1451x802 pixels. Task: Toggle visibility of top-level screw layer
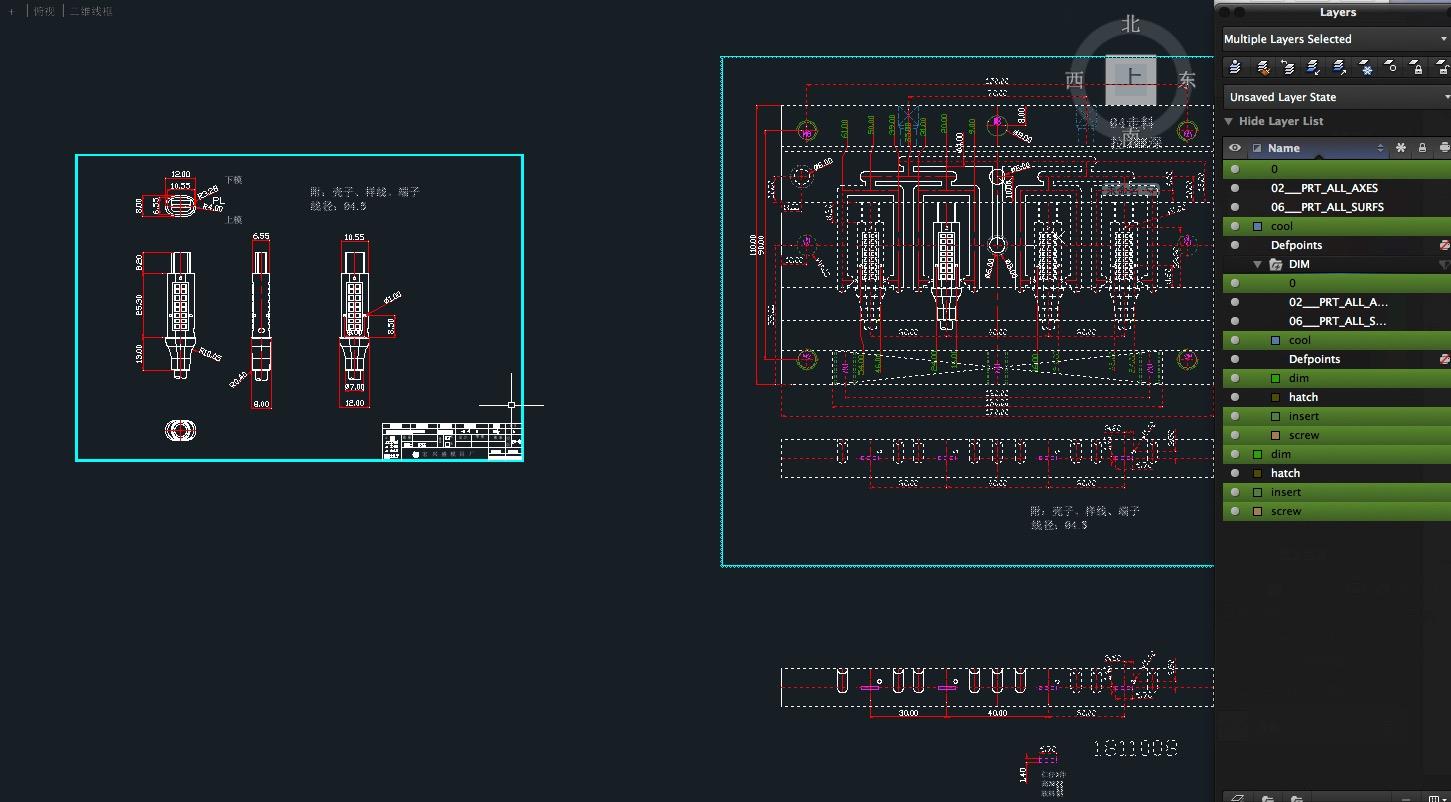[x=1235, y=511]
